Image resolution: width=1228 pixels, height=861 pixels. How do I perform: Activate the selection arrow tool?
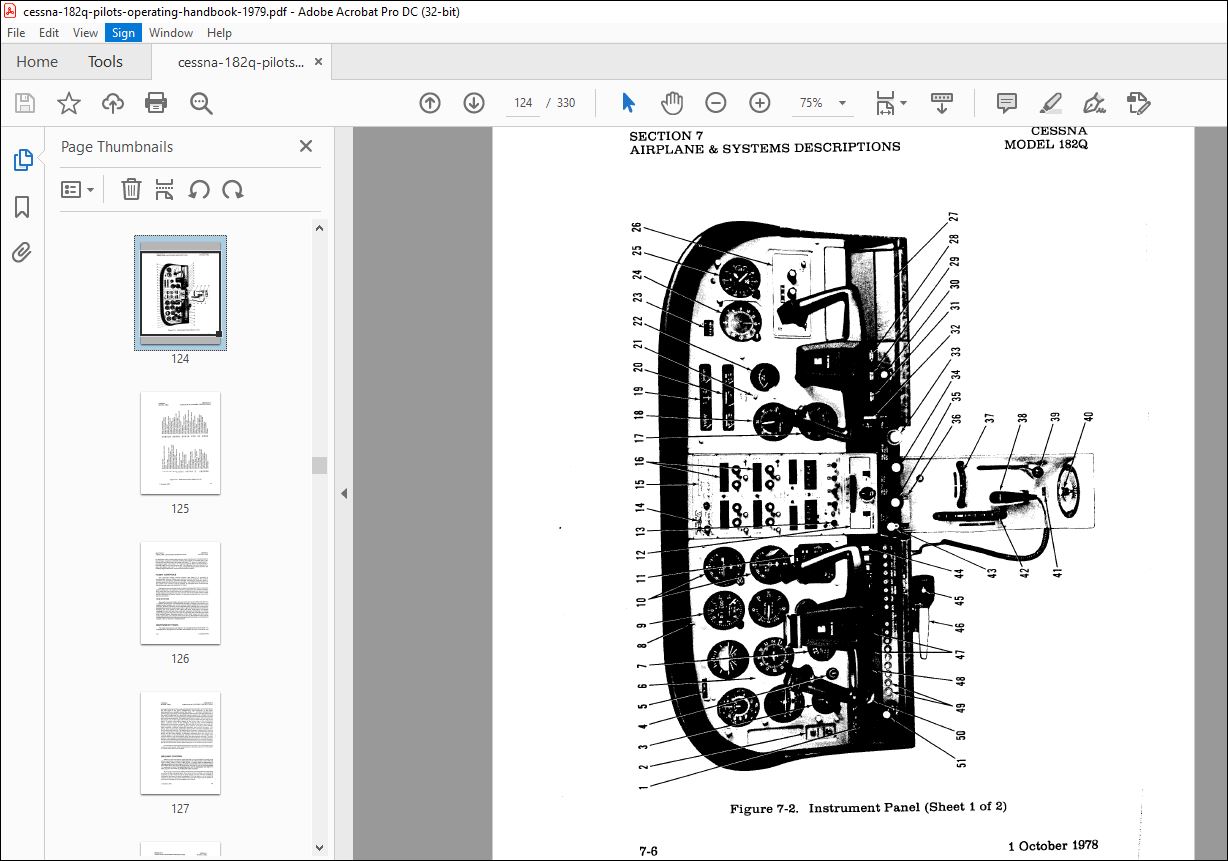[628, 103]
